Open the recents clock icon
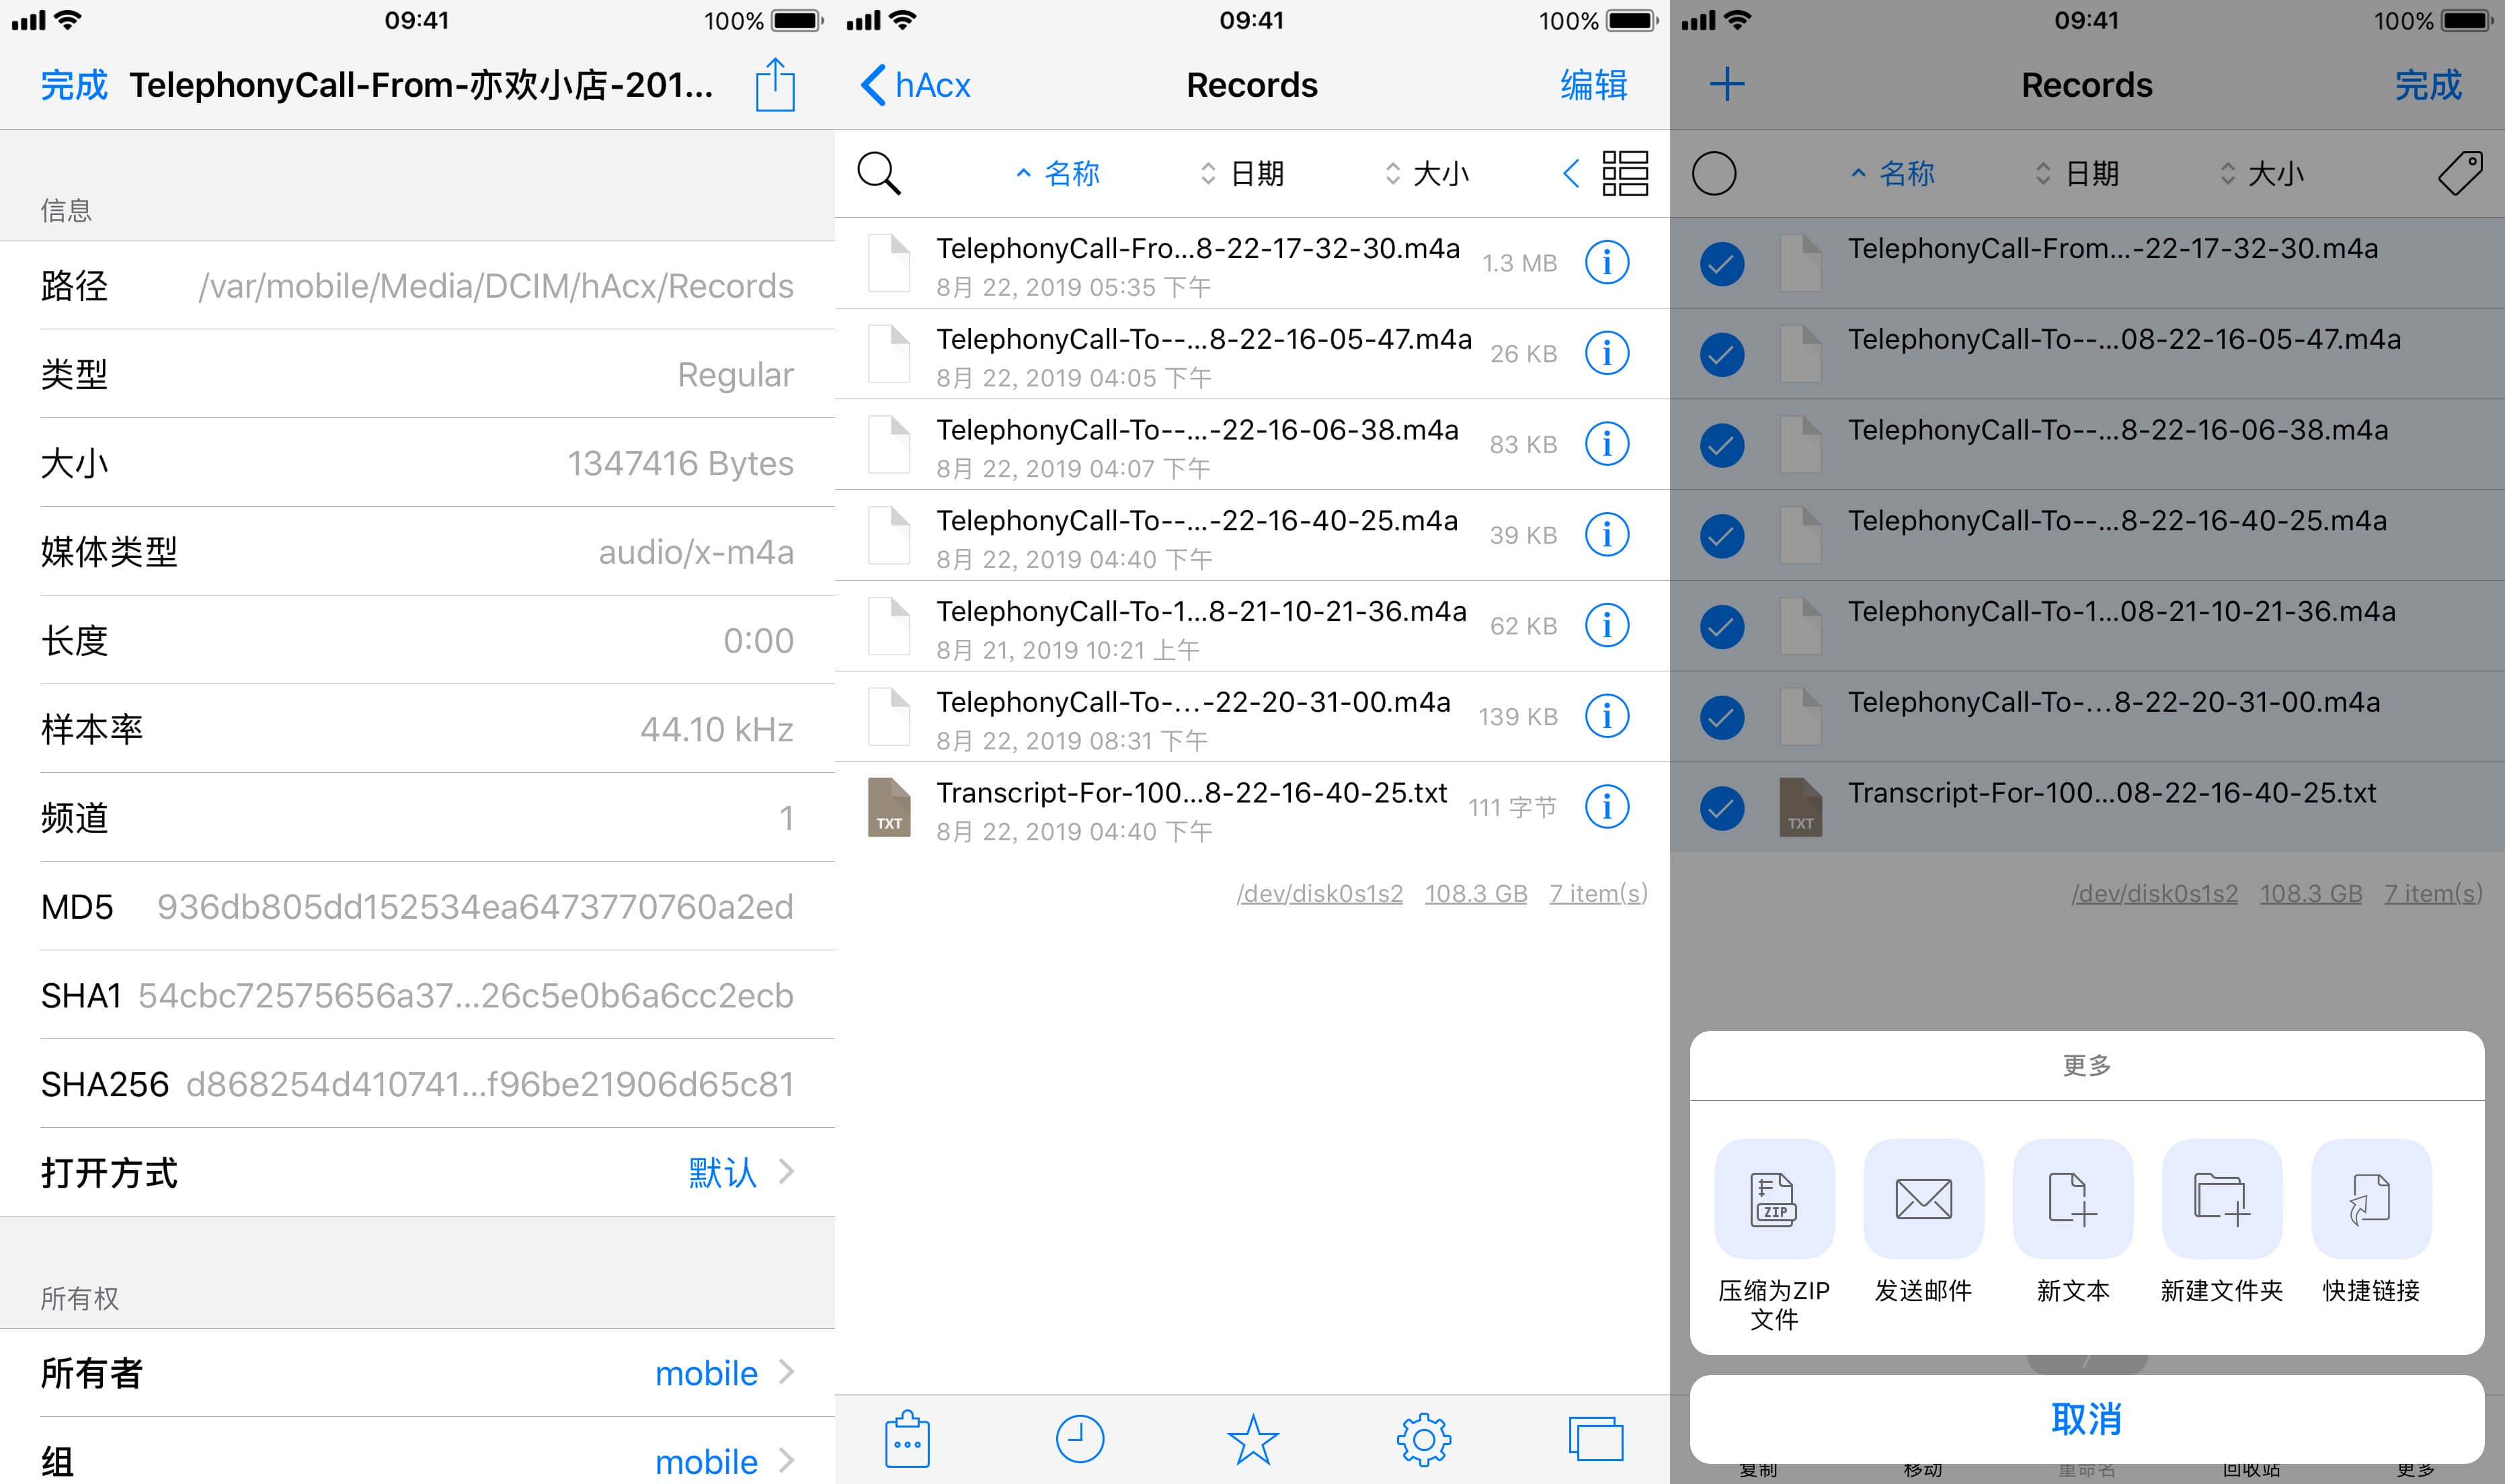The width and height of the screenshot is (2505, 1484). 1080,1440
